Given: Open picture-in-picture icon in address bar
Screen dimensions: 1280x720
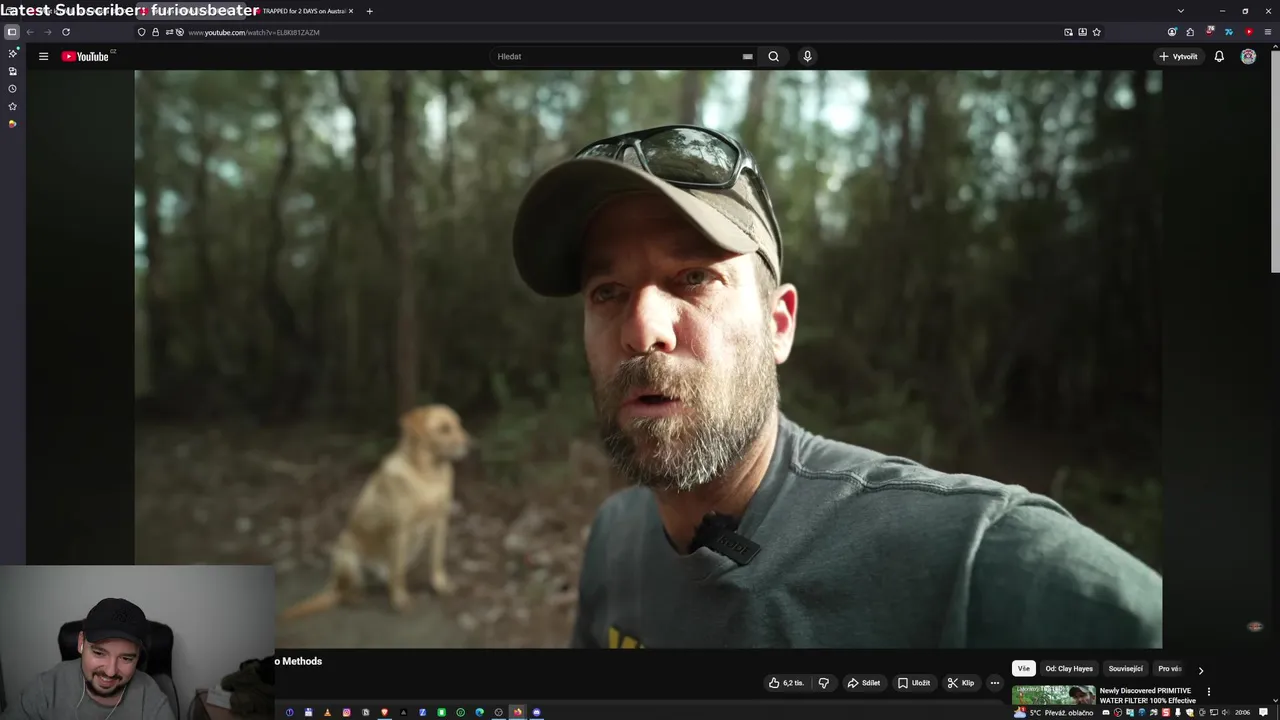Looking at the screenshot, I should (1068, 32).
